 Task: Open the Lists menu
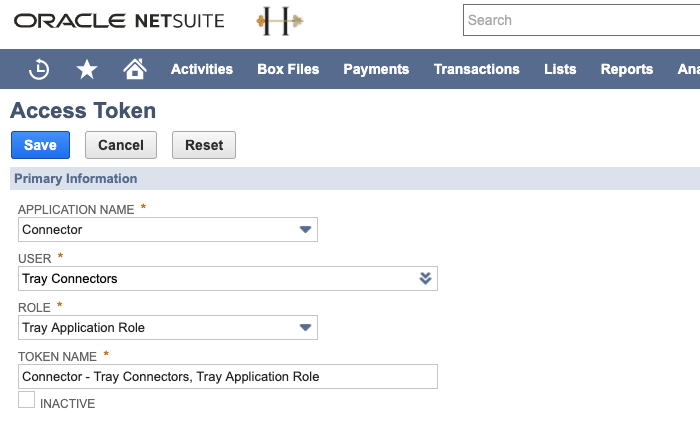[x=560, y=69]
